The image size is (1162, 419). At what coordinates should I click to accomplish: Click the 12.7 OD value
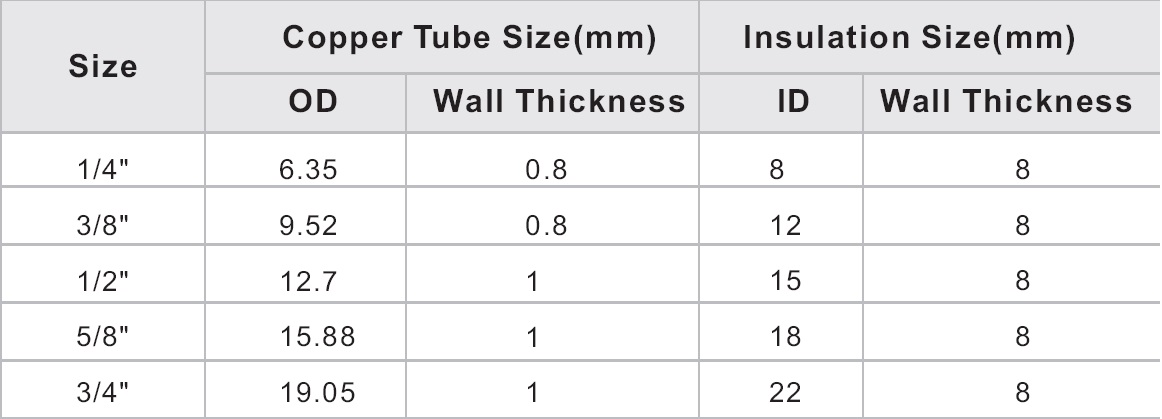[308, 281]
